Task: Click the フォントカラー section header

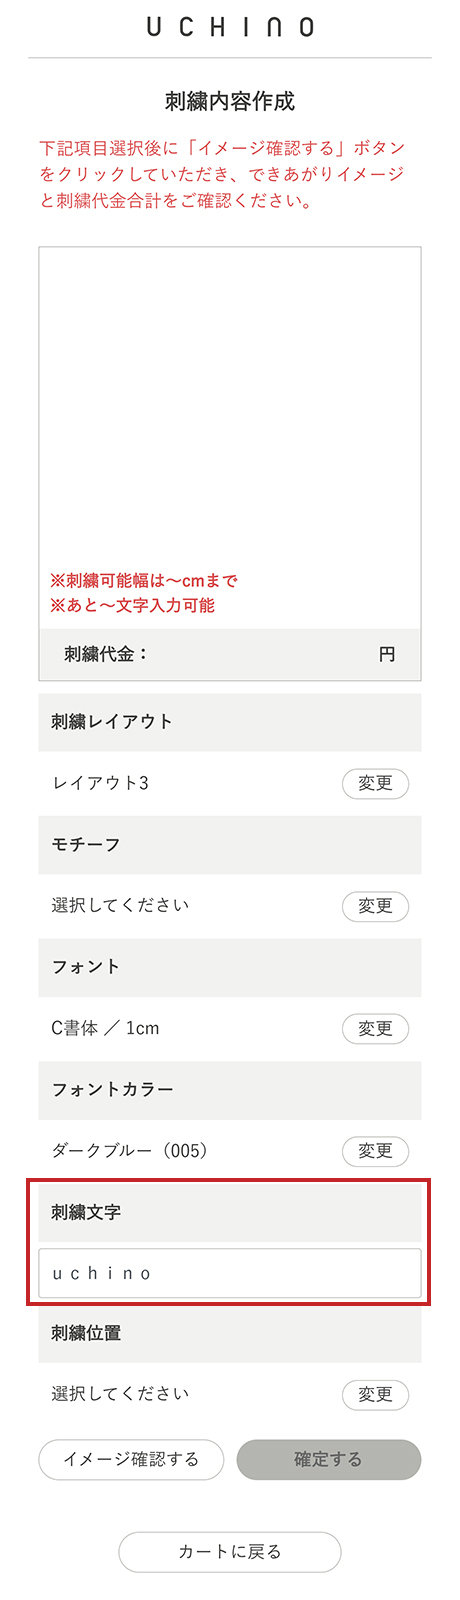Action: tap(230, 1090)
